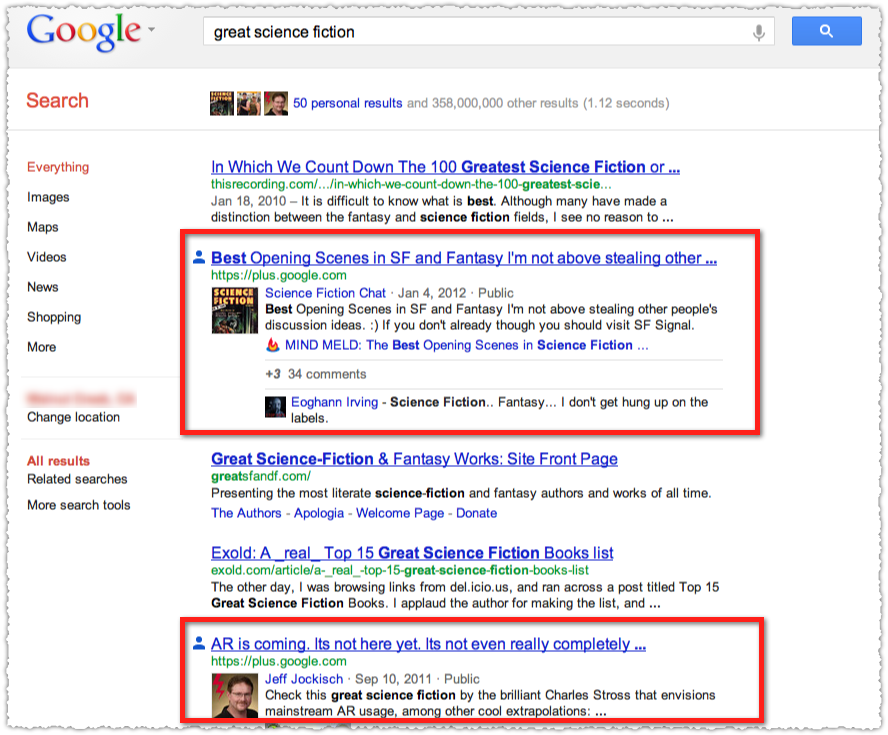Click the blue magnifier search button
Screen dimensions: 888x735
[826, 31]
